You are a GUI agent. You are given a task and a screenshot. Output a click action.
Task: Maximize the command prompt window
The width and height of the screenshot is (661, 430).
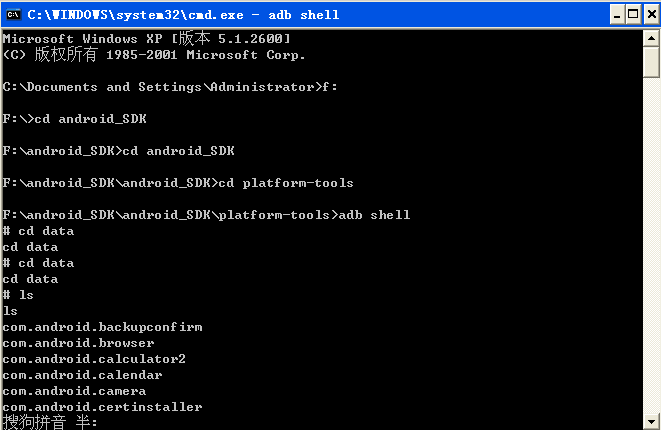633,15
